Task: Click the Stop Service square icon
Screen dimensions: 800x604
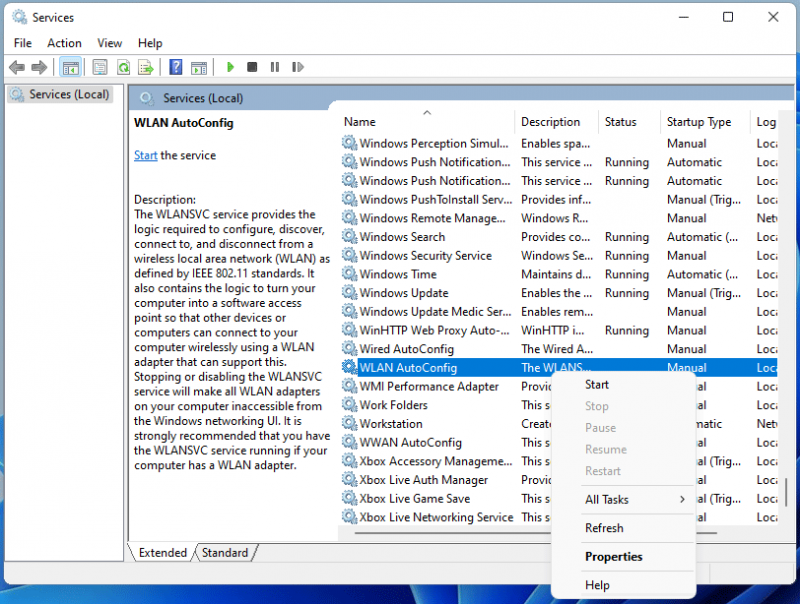Action: pos(252,67)
